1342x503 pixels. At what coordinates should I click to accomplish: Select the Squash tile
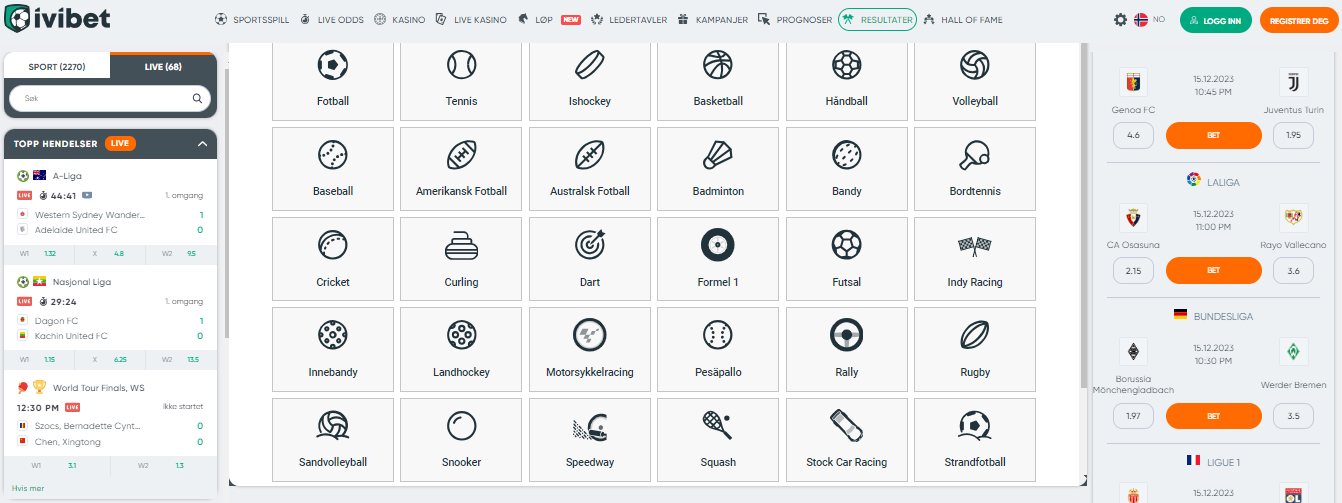[718, 440]
